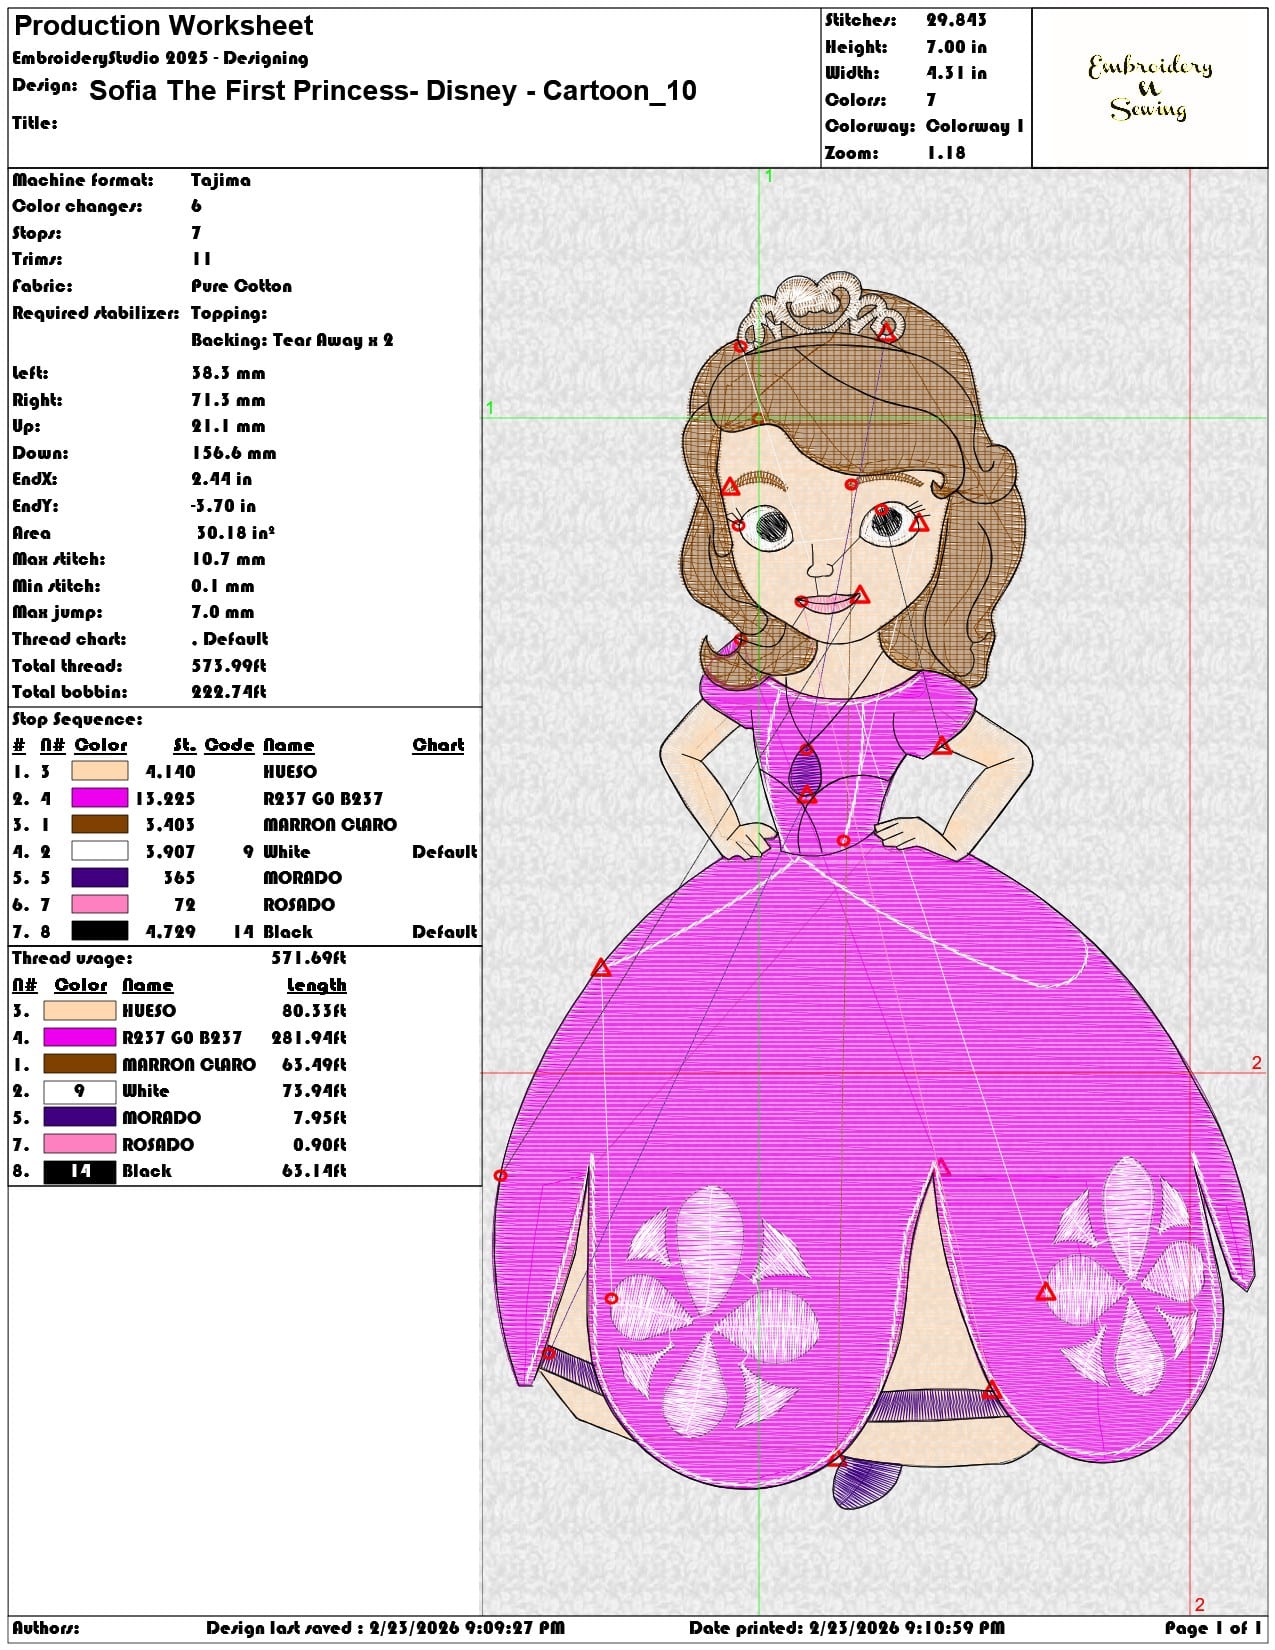Image resolution: width=1275 pixels, height=1650 pixels.
Task: Click the fabric value Pure Cotton
Action: coord(242,286)
